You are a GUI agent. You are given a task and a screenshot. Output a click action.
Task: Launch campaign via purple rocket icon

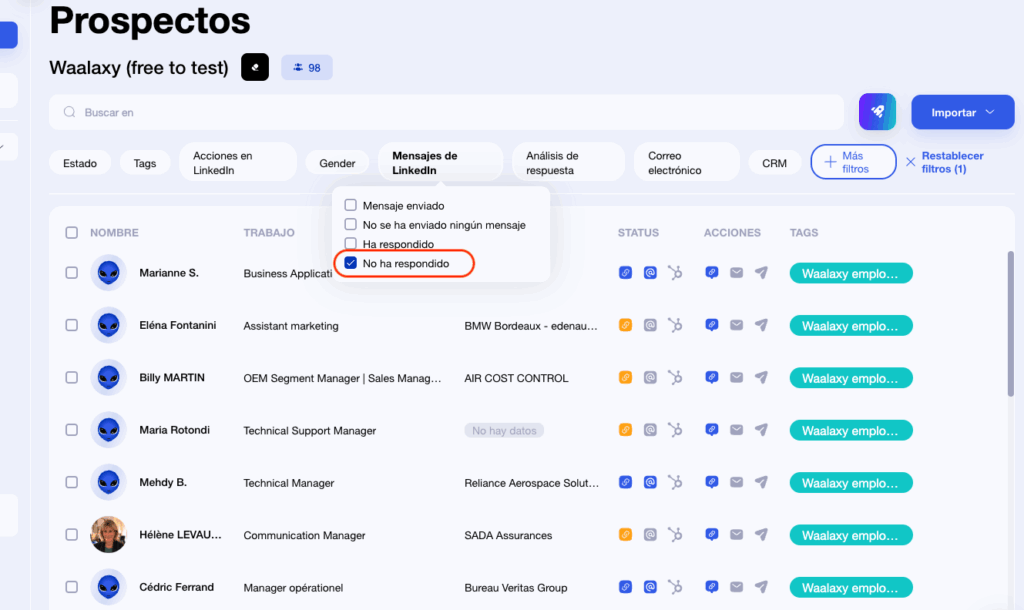pos(877,112)
